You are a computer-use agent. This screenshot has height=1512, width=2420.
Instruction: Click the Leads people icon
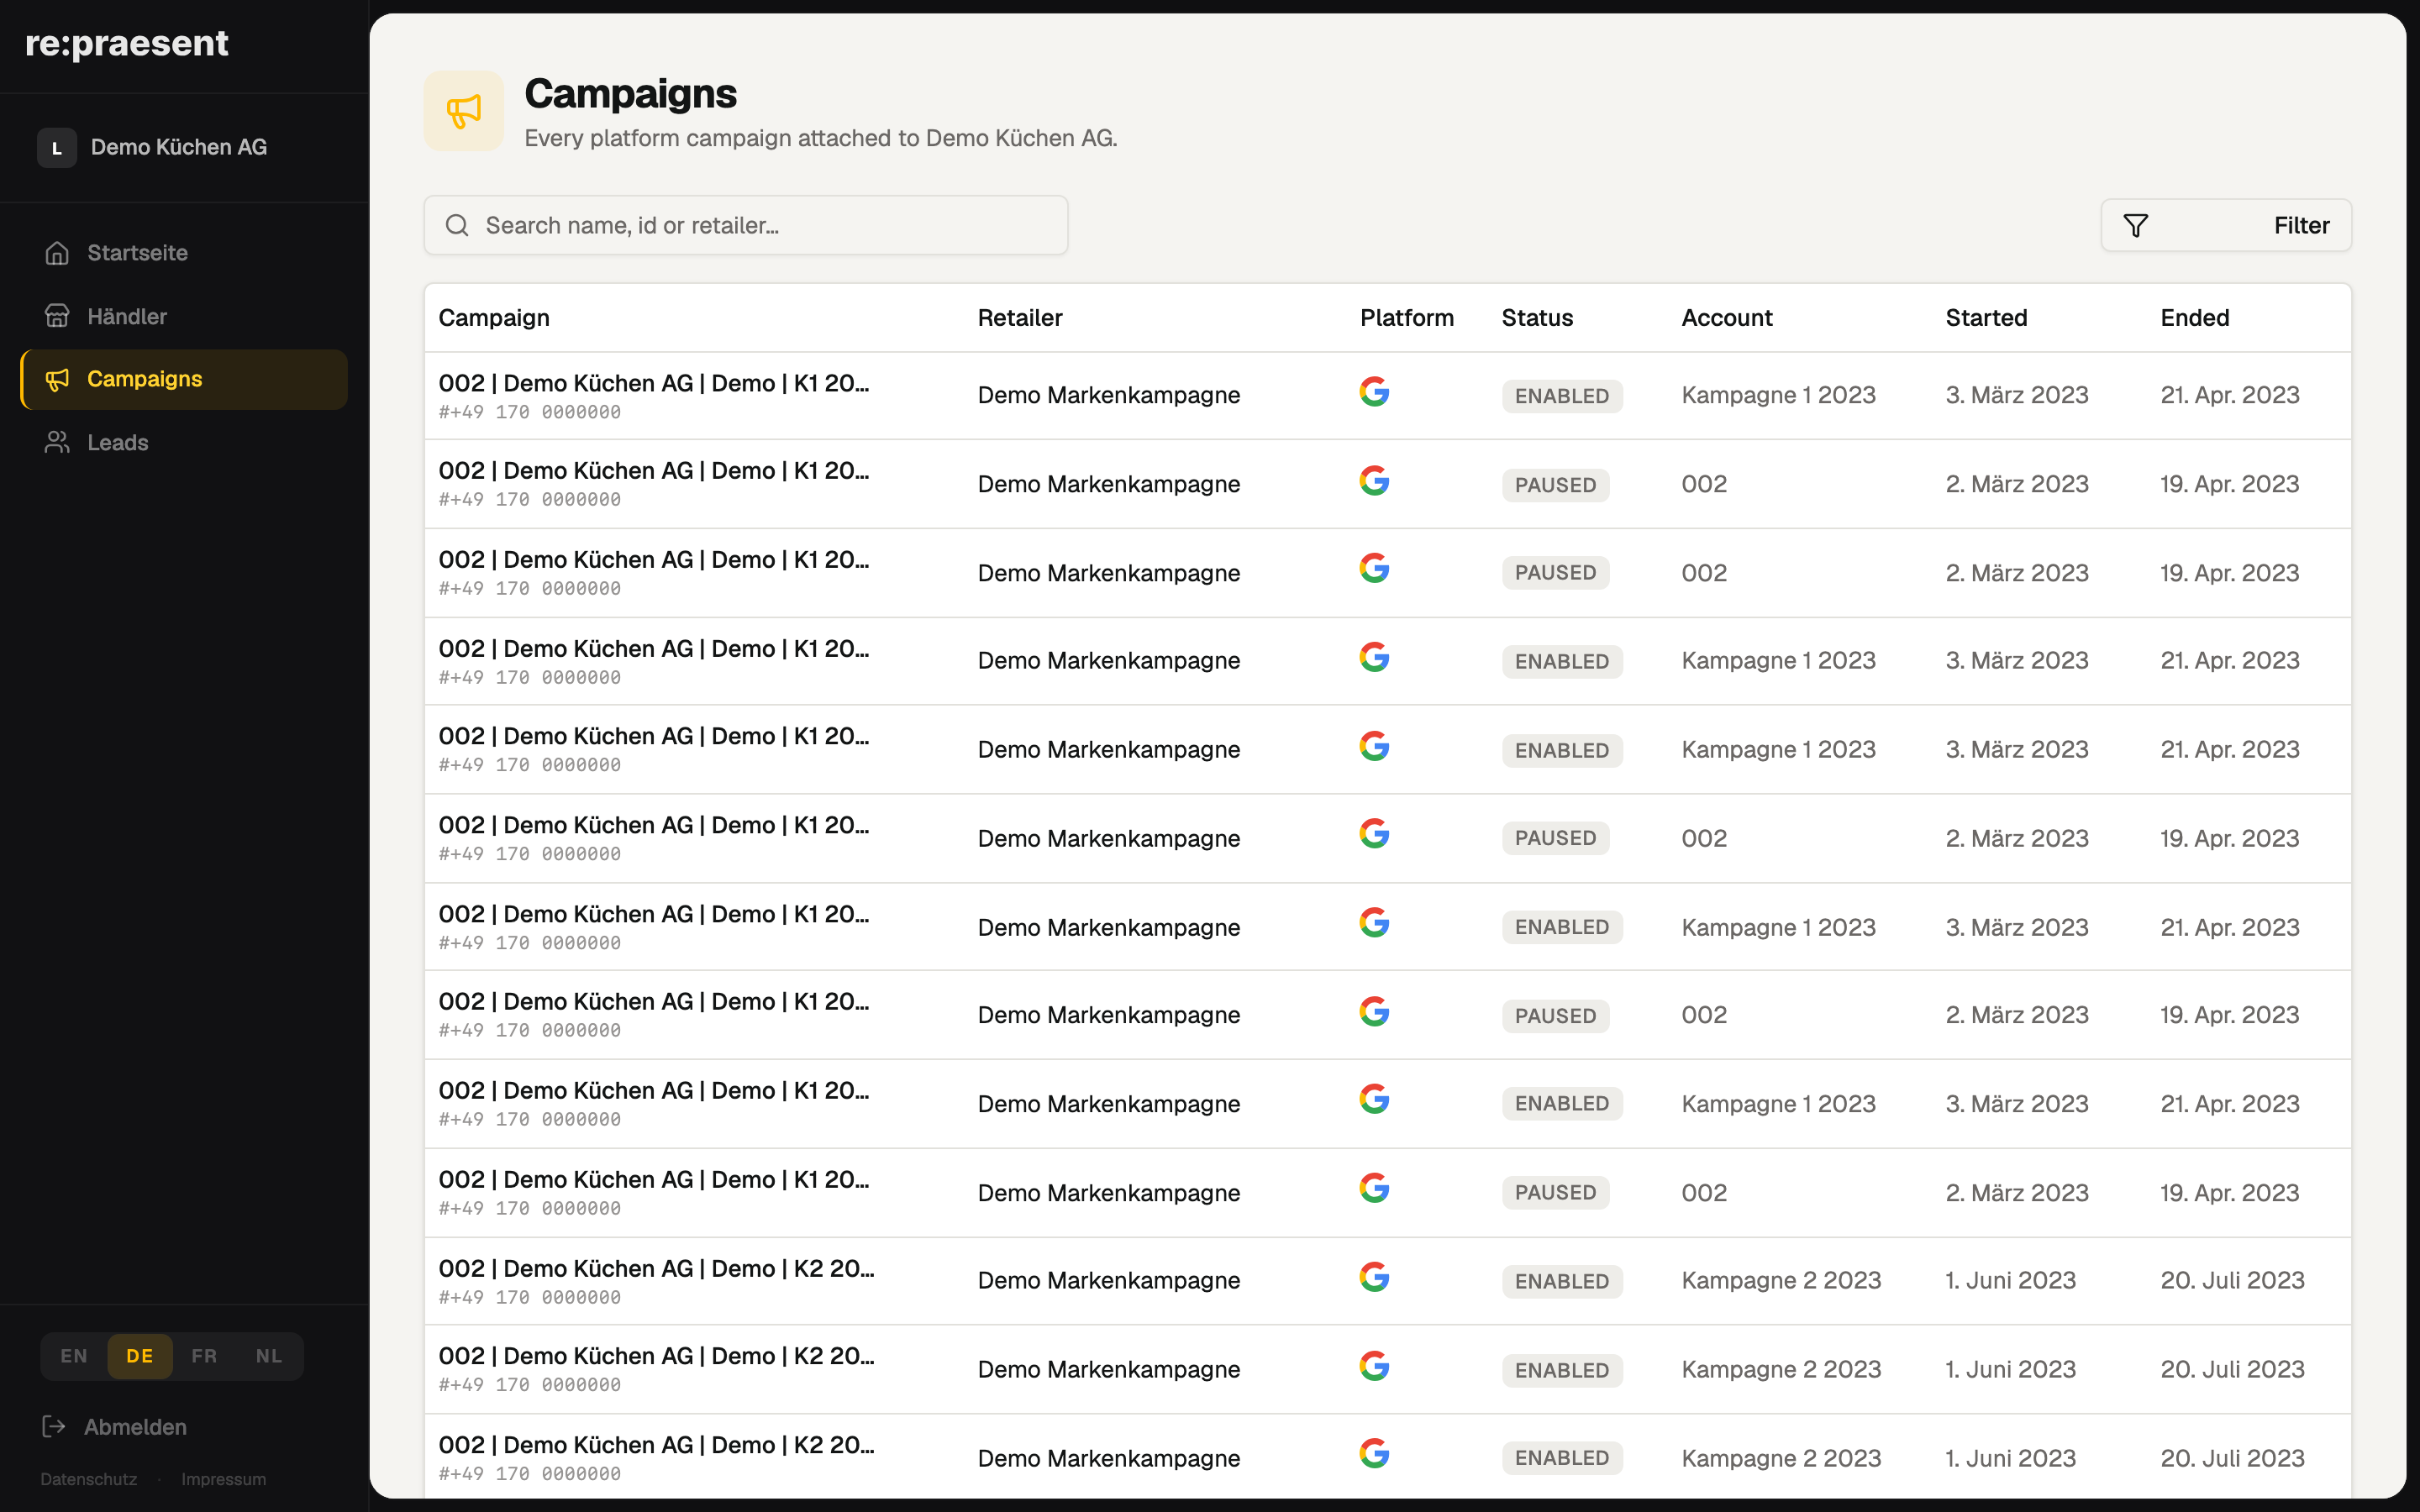point(57,442)
